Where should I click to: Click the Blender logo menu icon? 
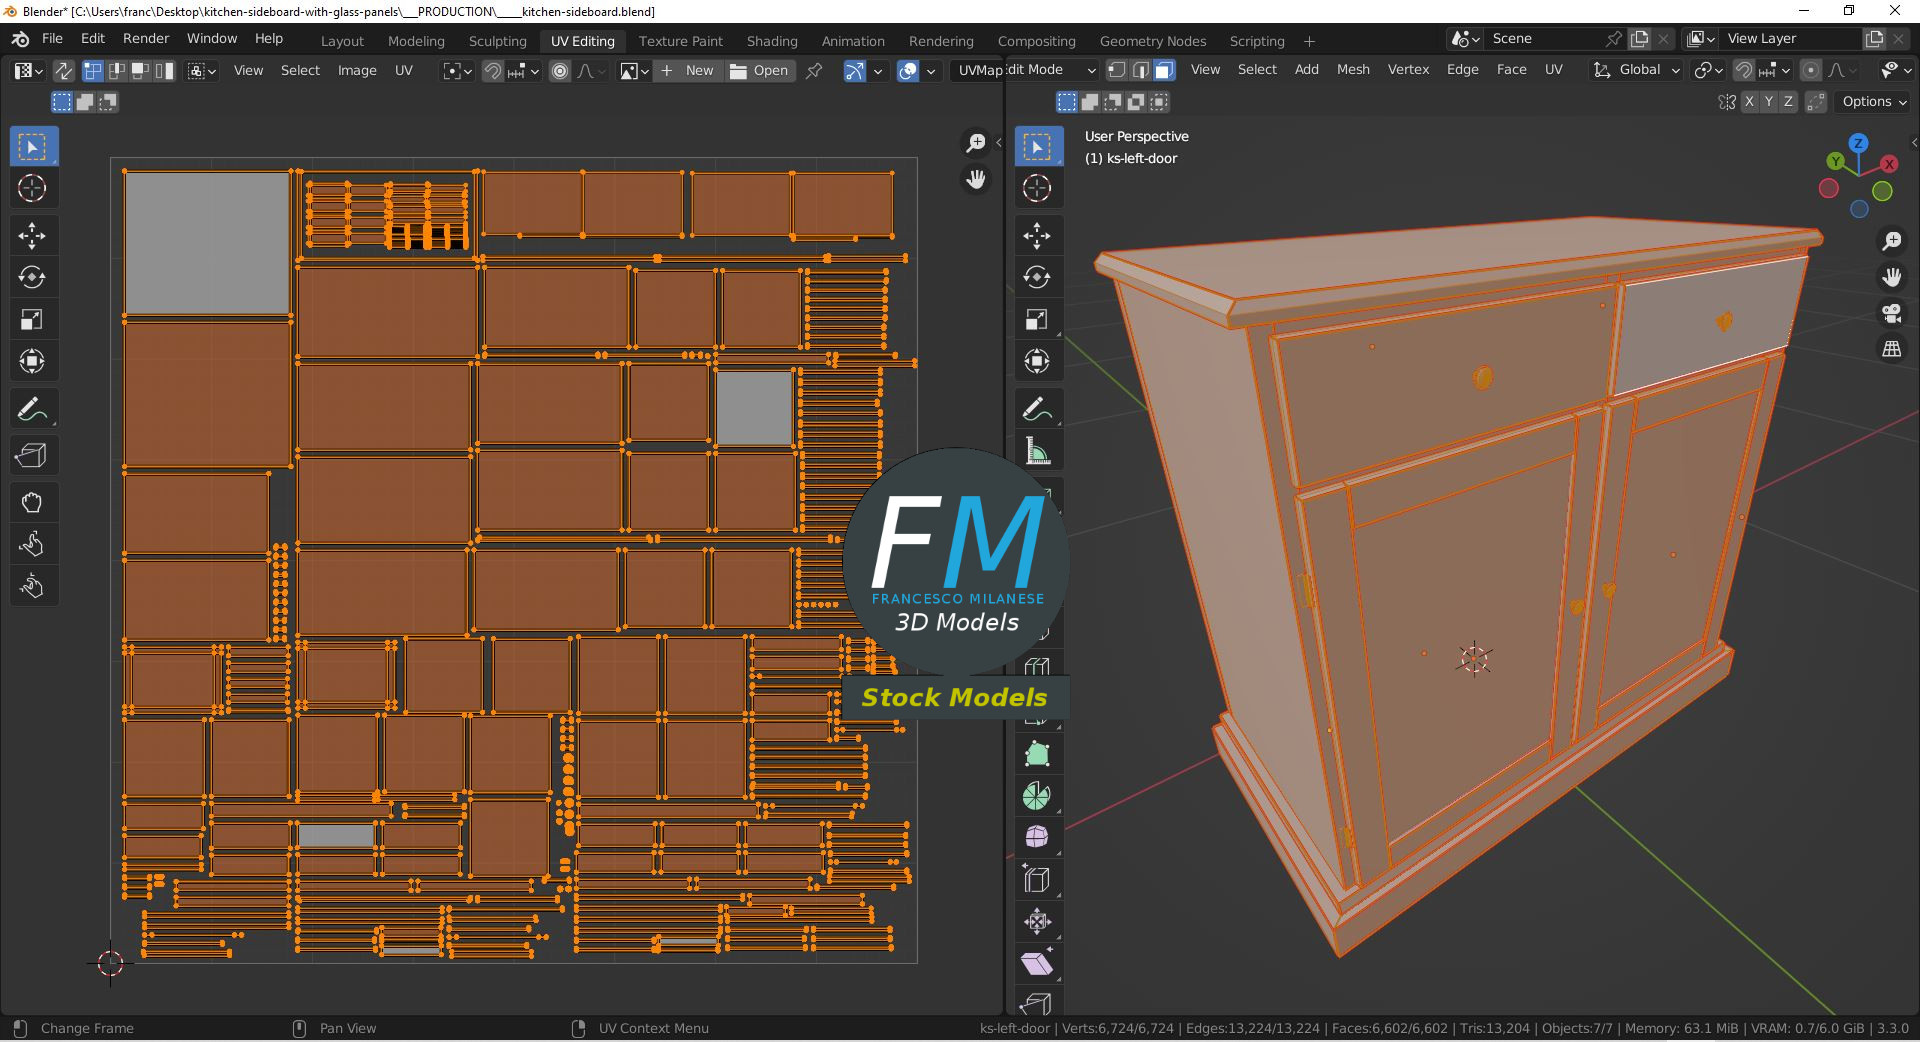click(20, 39)
